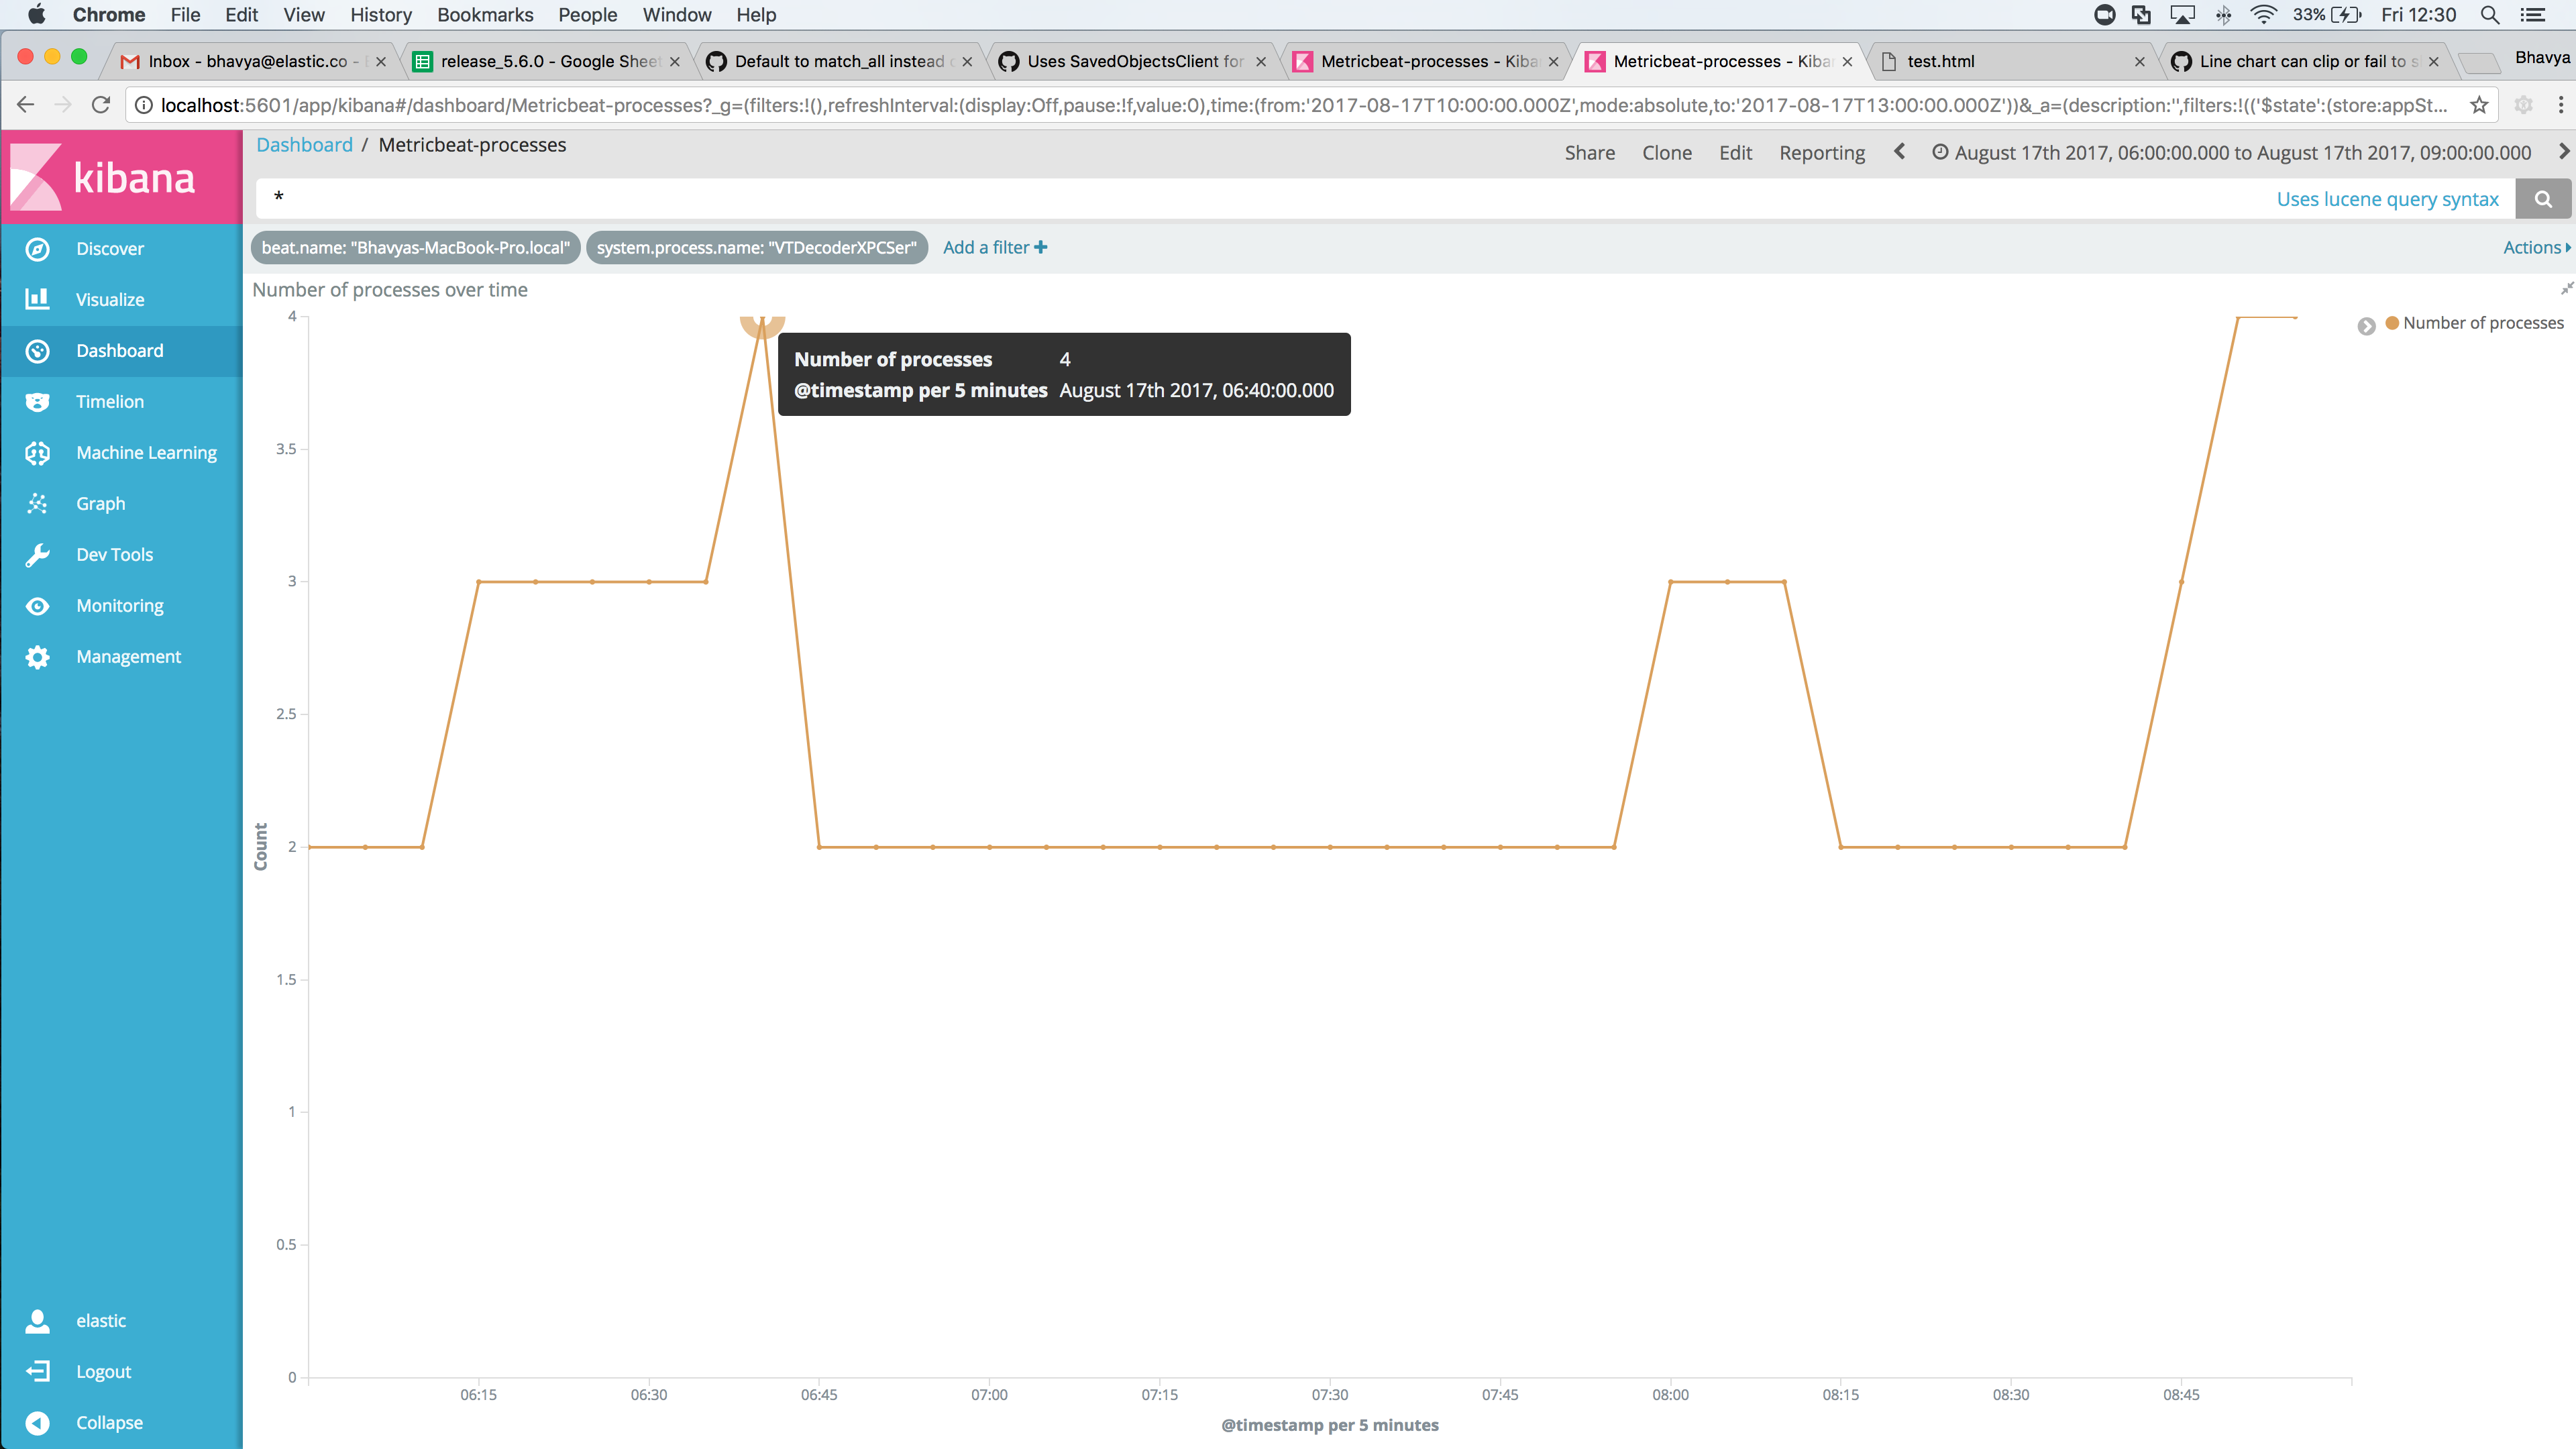This screenshot has width=2576, height=1449.
Task: Click the Visualize bar chart icon
Action: coord(38,300)
